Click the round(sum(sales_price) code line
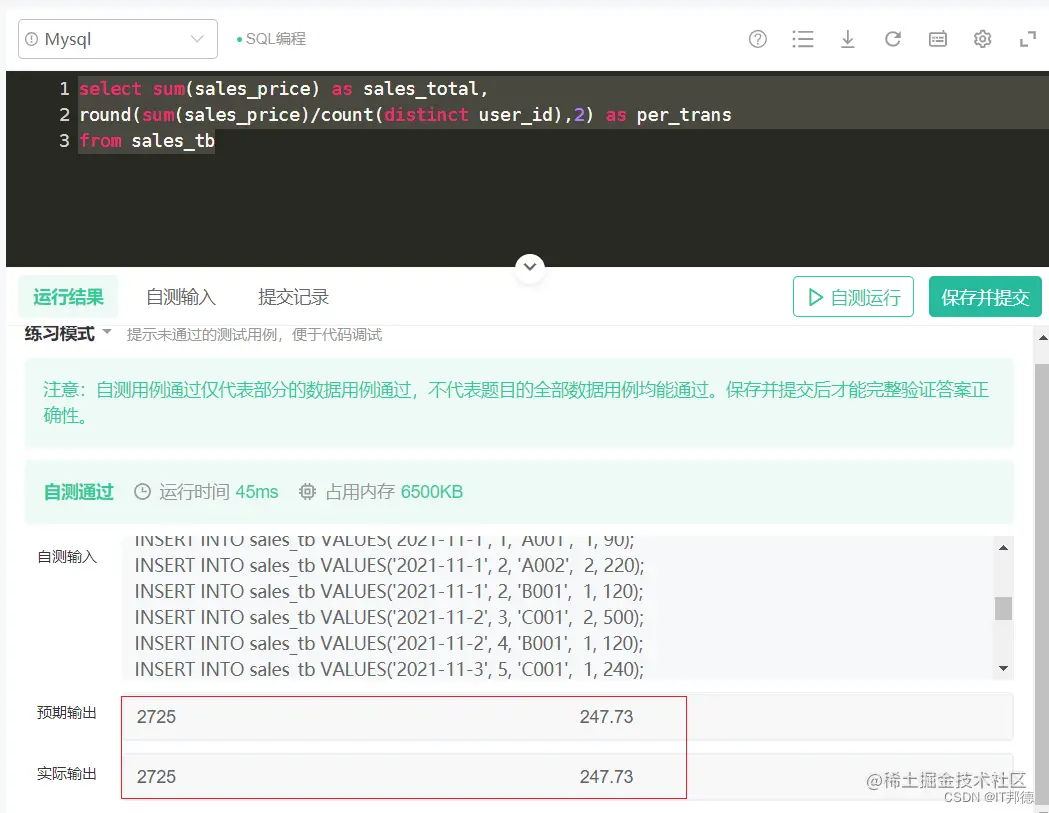This screenshot has height=813, width=1049. point(405,115)
